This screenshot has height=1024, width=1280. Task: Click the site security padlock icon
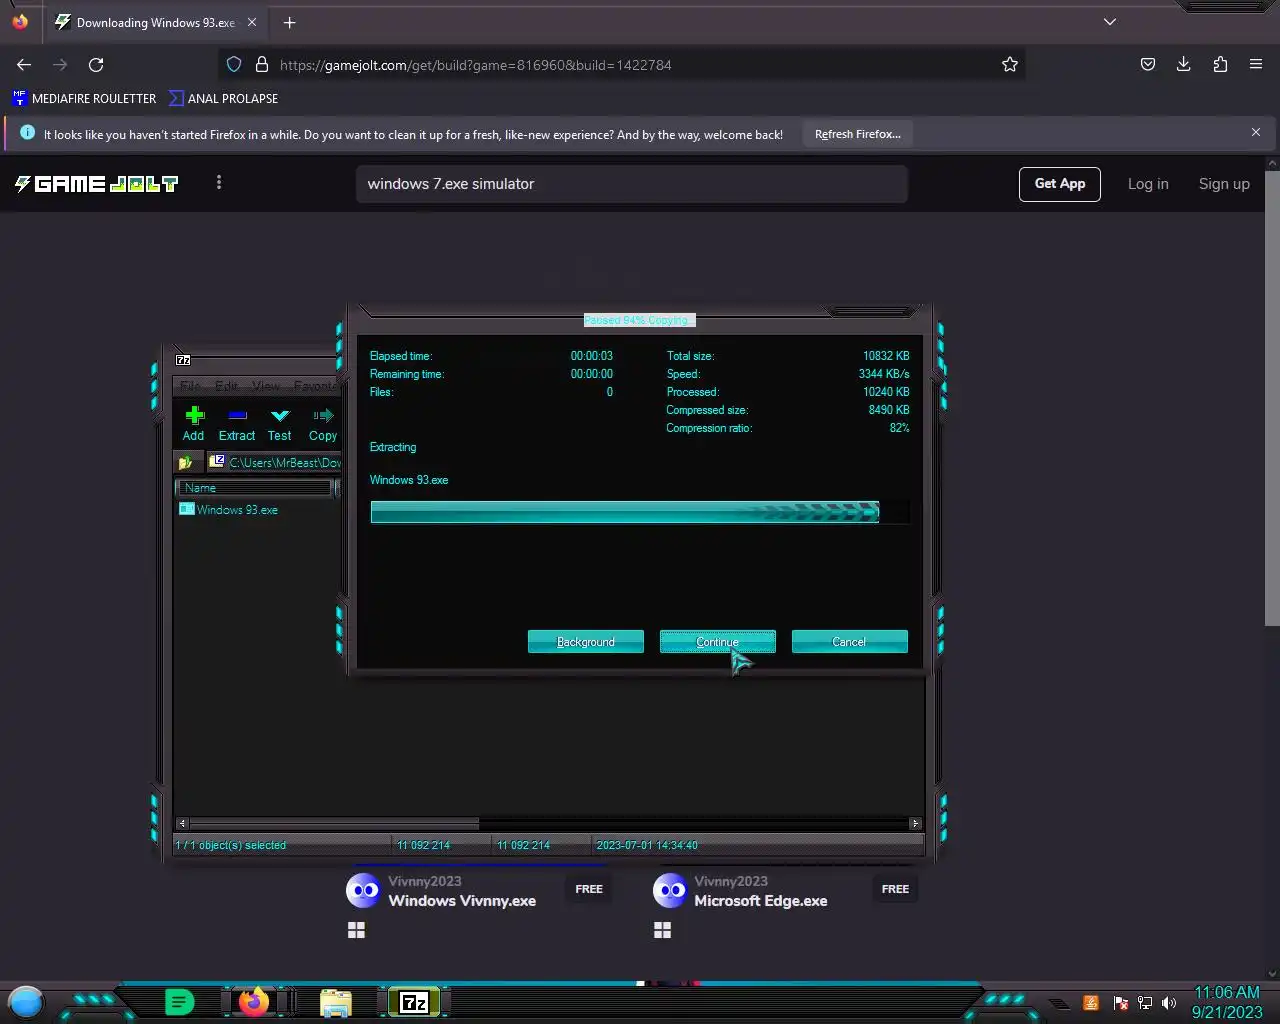click(x=262, y=65)
